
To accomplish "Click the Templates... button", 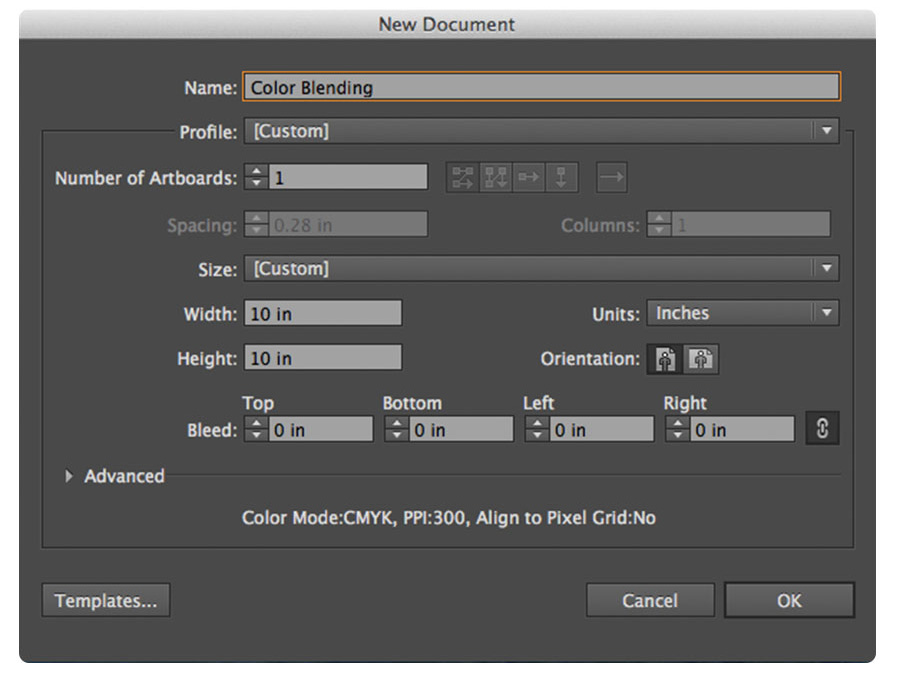I will pos(106,600).
